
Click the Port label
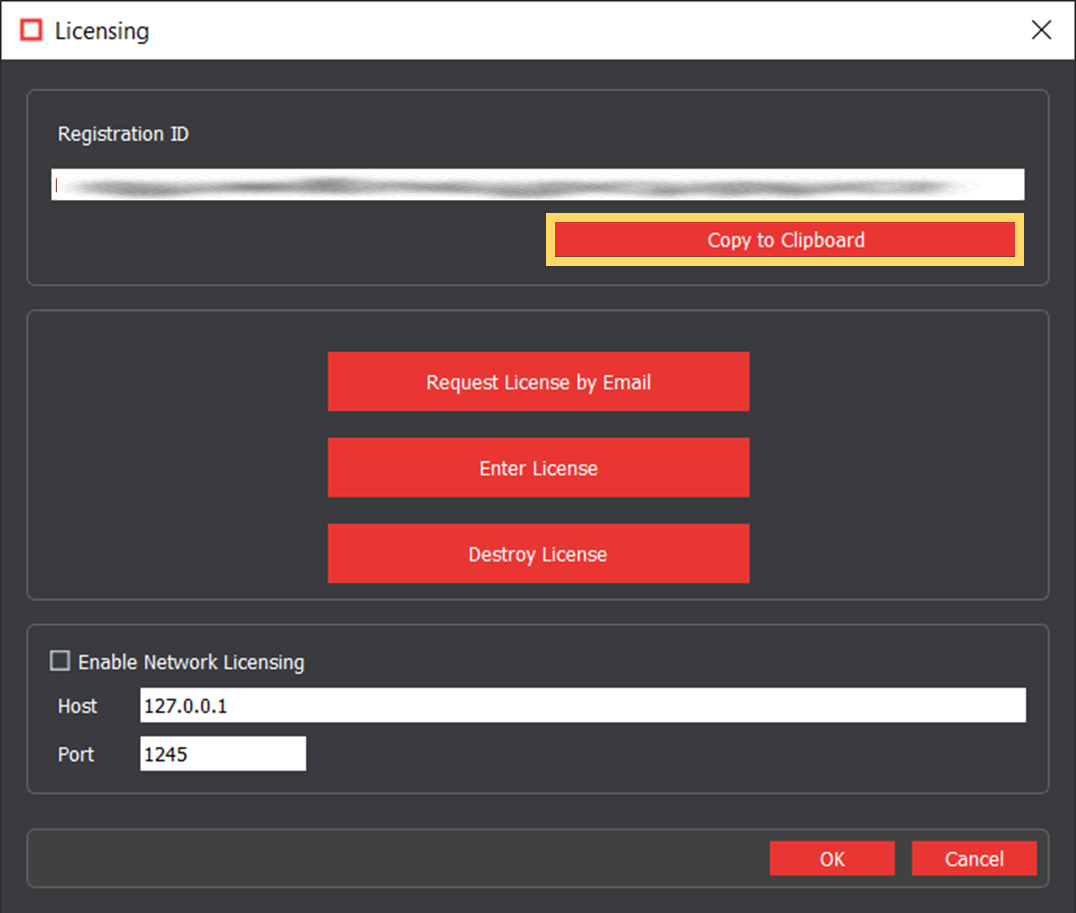(76, 754)
